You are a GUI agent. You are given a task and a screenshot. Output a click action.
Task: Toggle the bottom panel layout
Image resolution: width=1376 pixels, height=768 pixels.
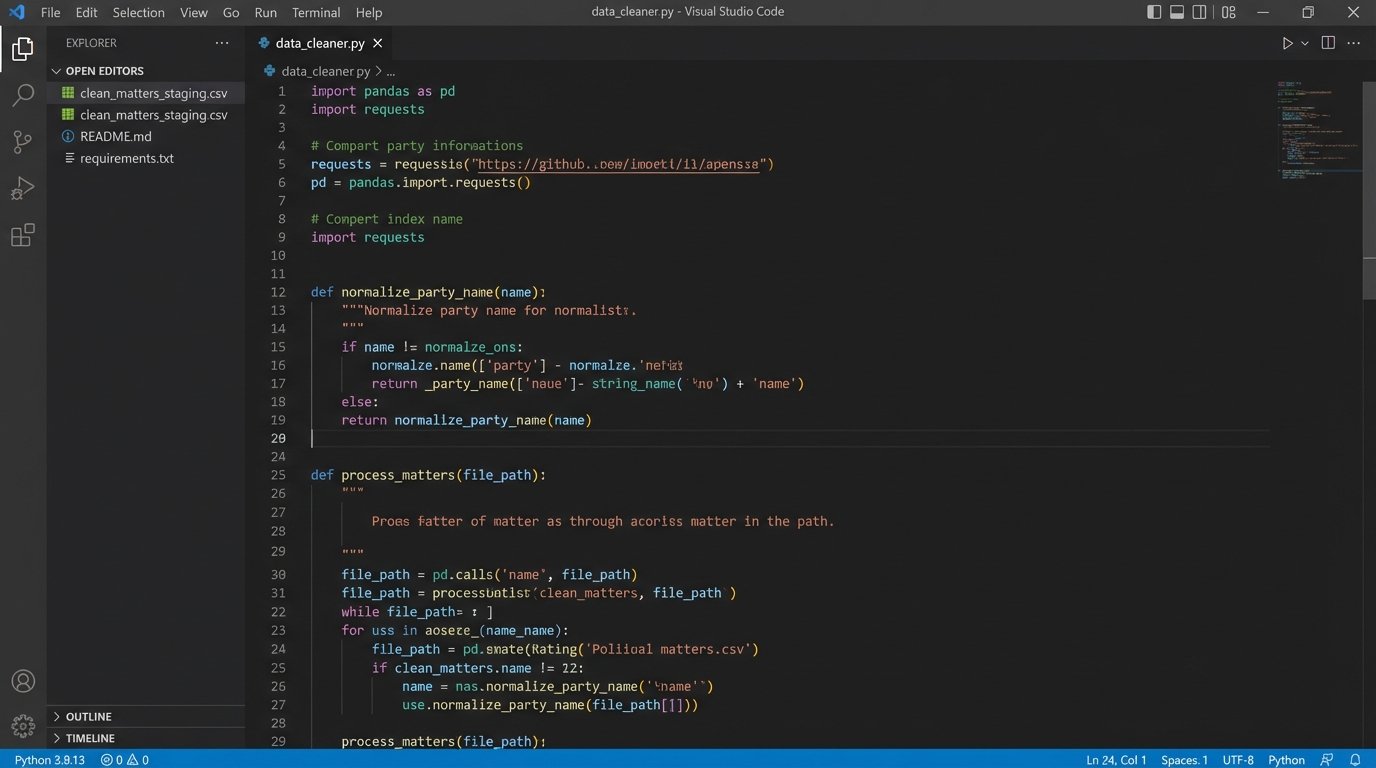[x=1177, y=12]
